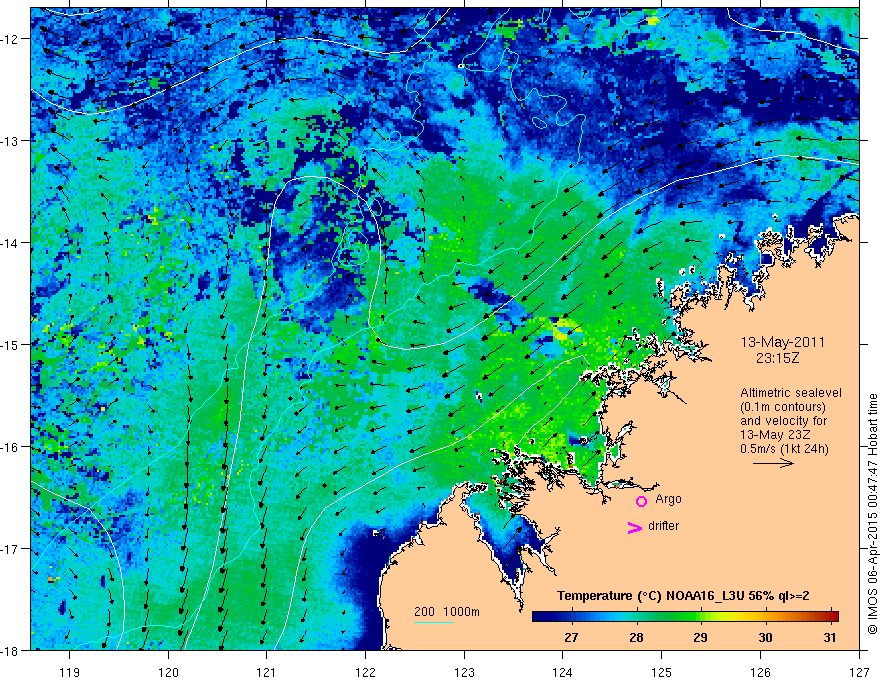The width and height of the screenshot is (880, 680).
Task: Click the time text 23:15Z
Action: (x=777, y=358)
